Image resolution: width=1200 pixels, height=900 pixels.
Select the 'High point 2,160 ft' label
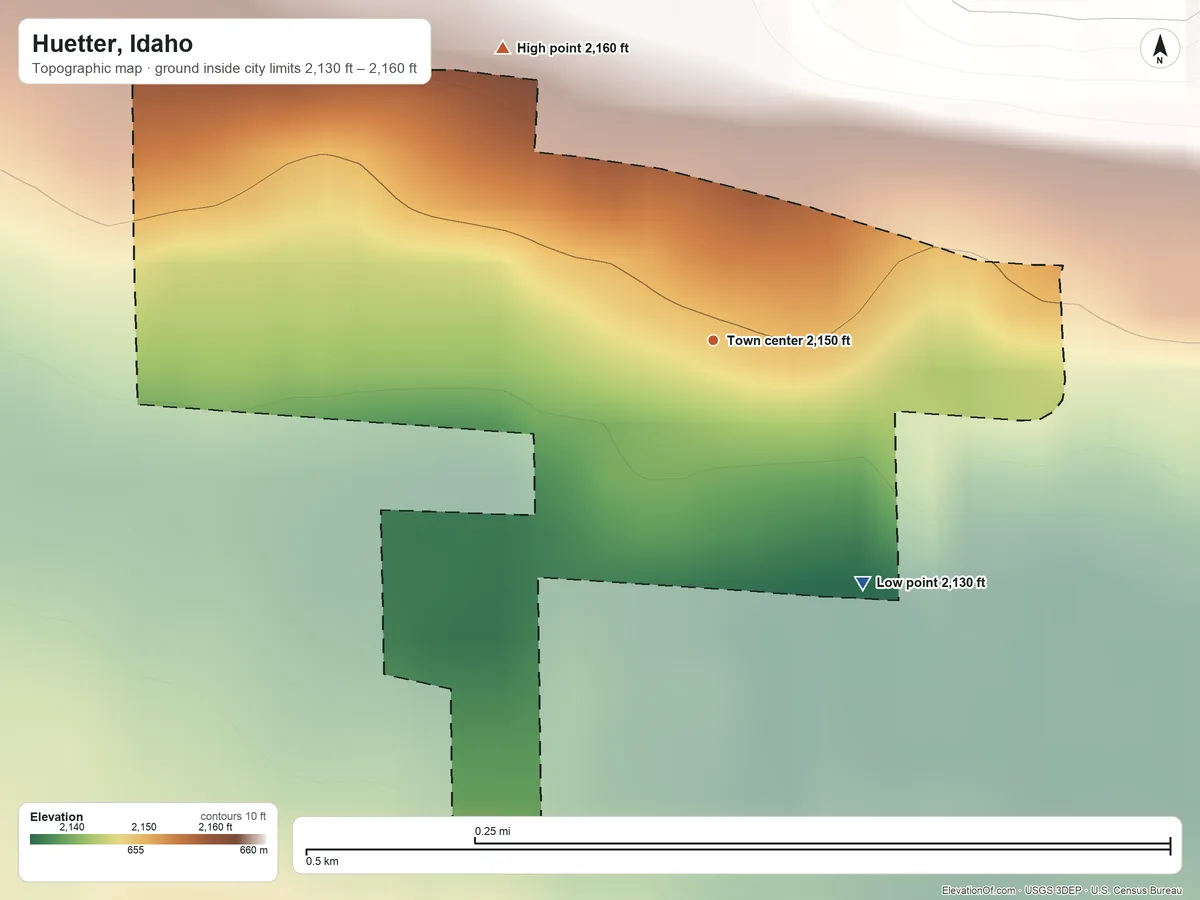click(x=573, y=48)
